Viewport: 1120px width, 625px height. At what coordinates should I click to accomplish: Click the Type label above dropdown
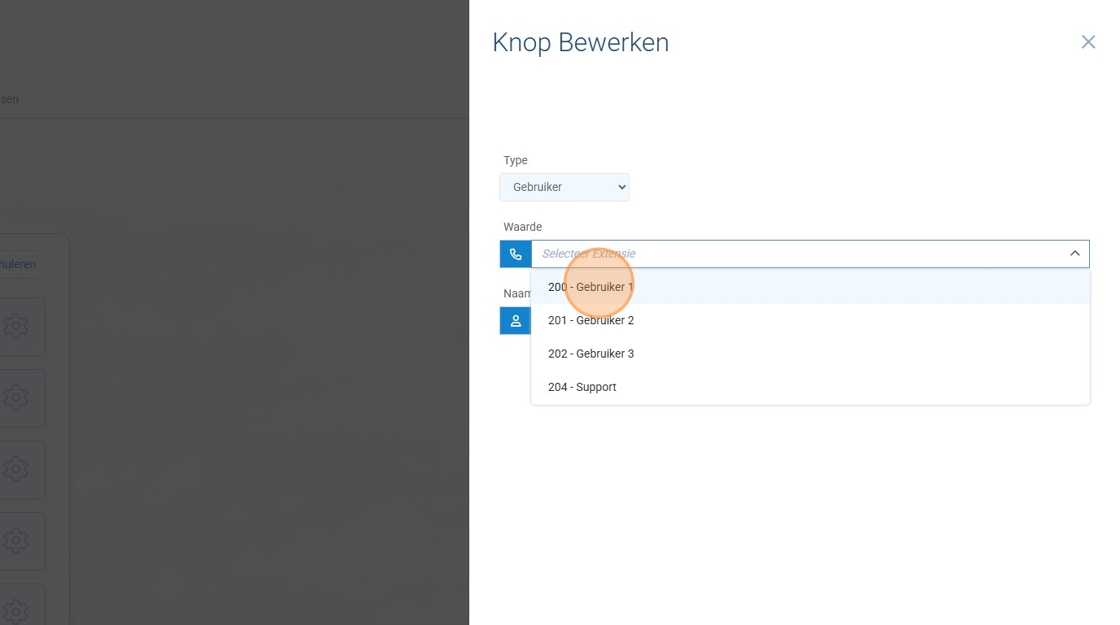tap(515, 160)
